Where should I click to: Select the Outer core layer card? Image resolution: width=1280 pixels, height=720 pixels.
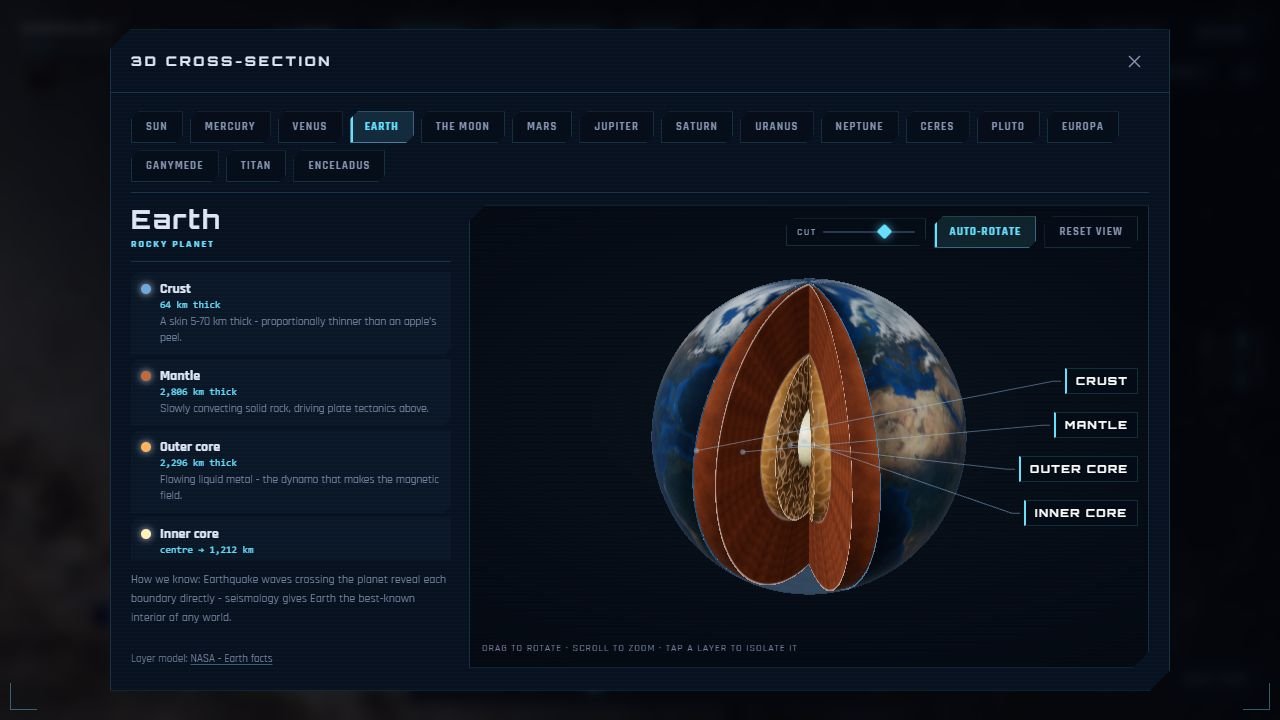click(x=290, y=470)
